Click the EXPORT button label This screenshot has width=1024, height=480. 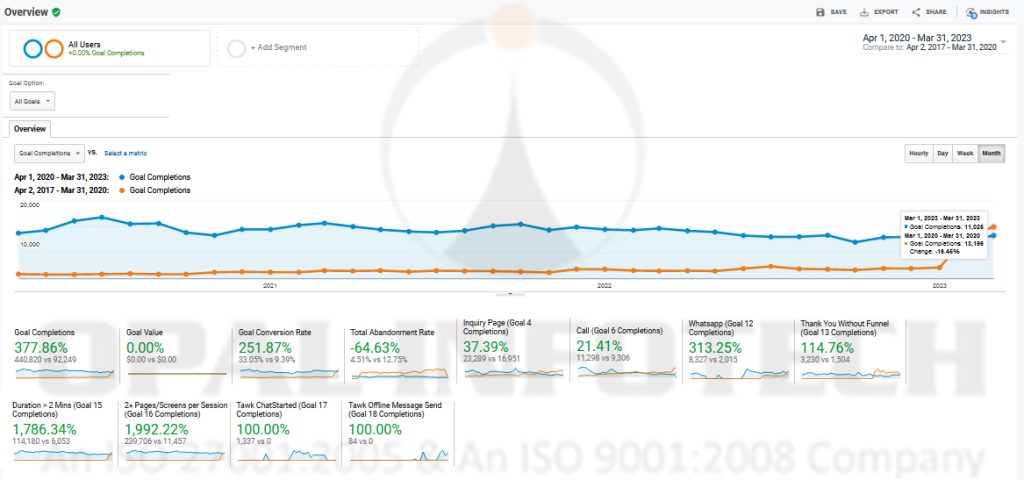tap(886, 12)
